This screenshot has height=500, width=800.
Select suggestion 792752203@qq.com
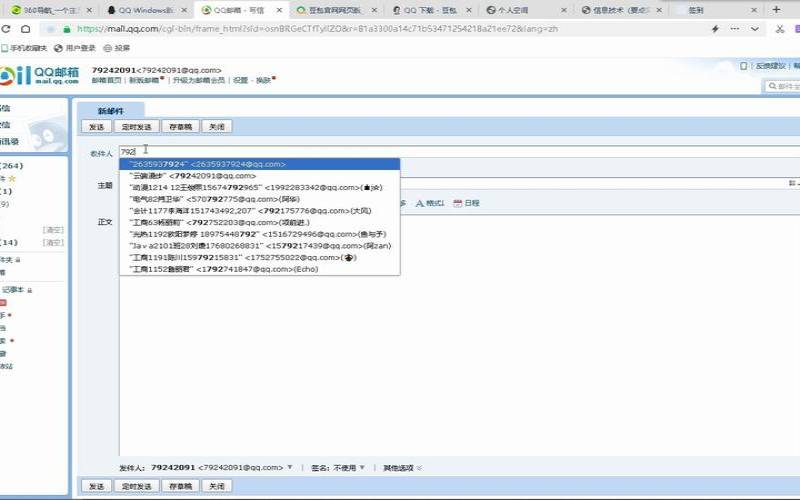point(260,222)
